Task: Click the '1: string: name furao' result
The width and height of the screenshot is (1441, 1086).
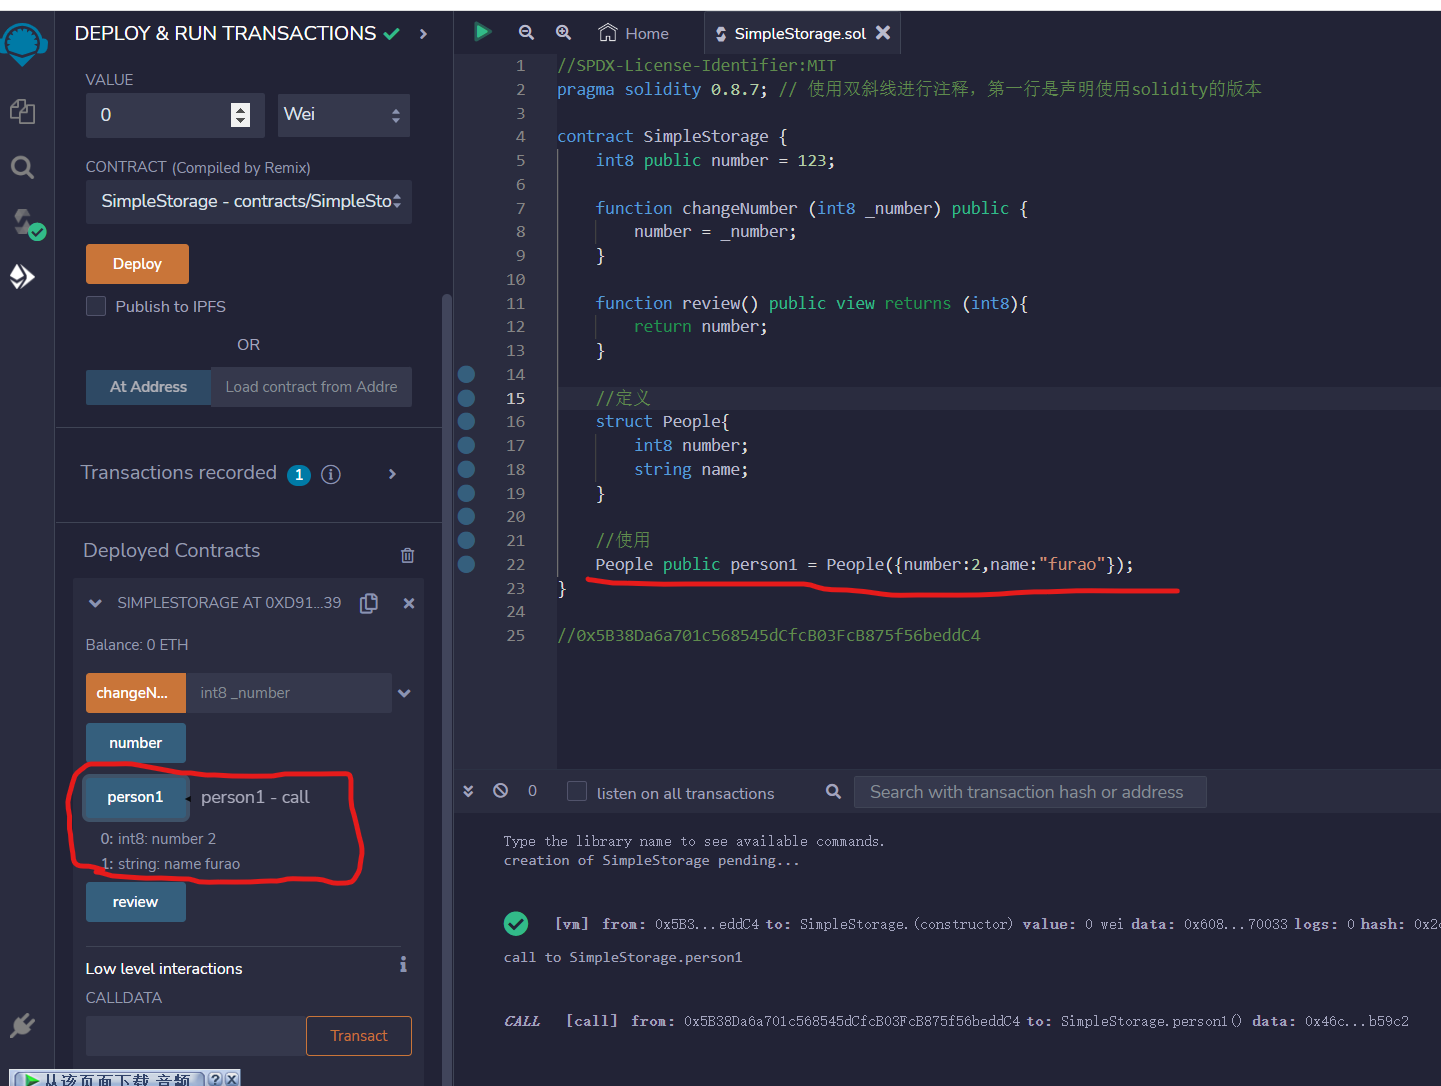Action: coord(170,864)
